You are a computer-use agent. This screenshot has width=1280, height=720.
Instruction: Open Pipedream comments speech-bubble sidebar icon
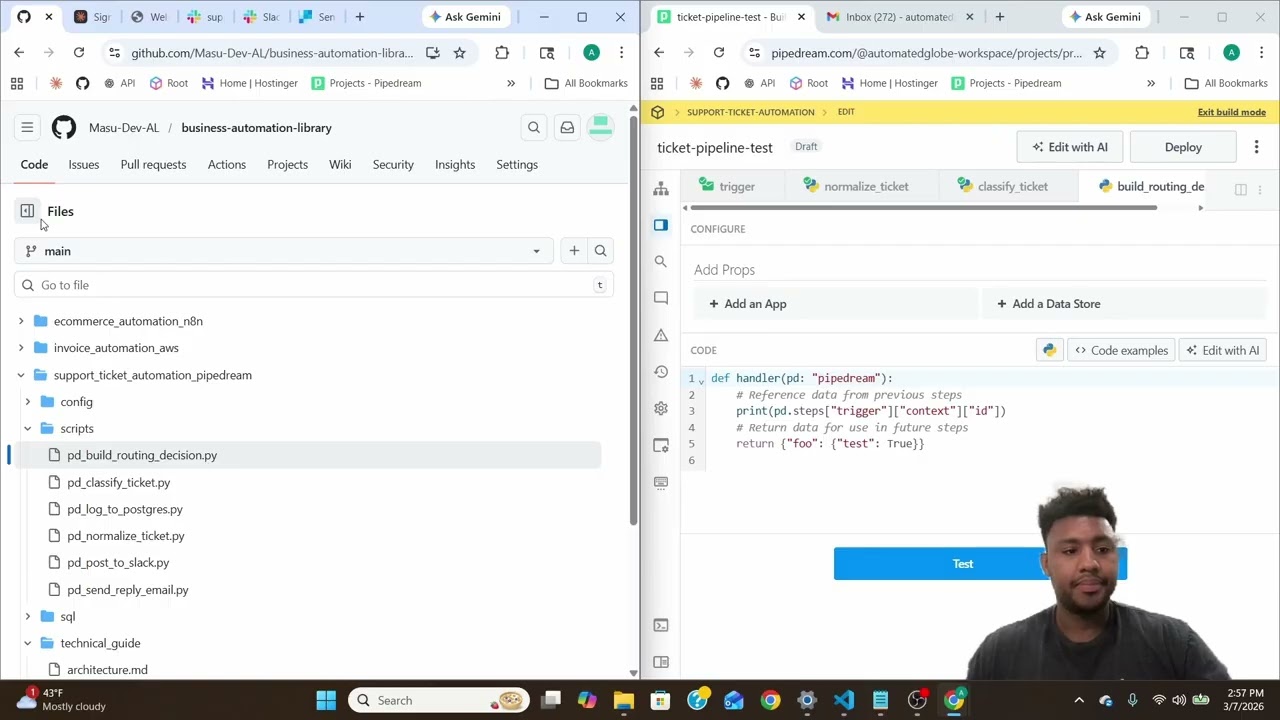click(x=661, y=298)
